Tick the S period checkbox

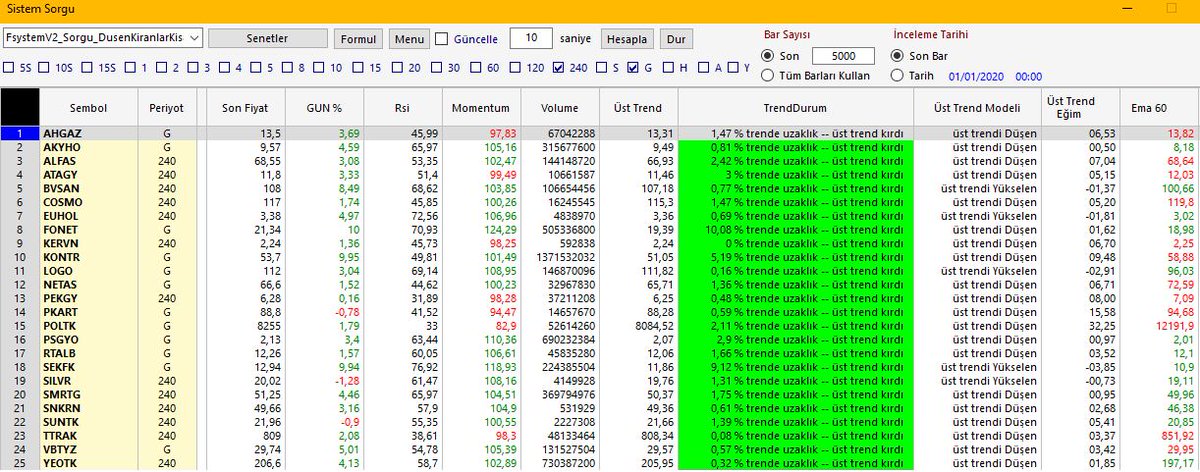(x=603, y=68)
